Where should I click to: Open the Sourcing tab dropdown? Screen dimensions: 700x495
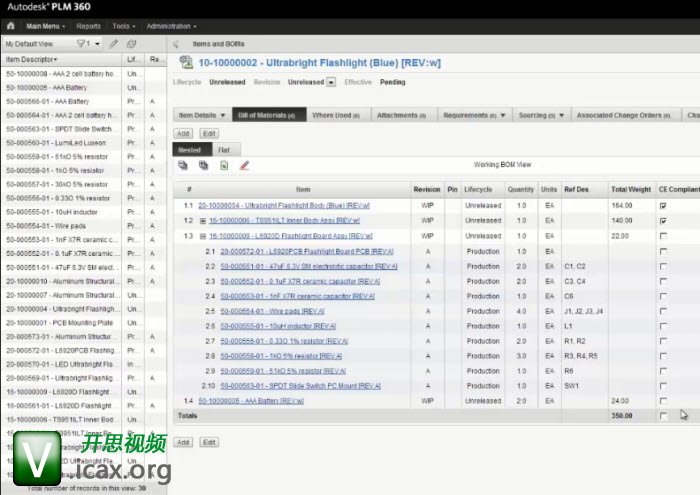coord(561,115)
